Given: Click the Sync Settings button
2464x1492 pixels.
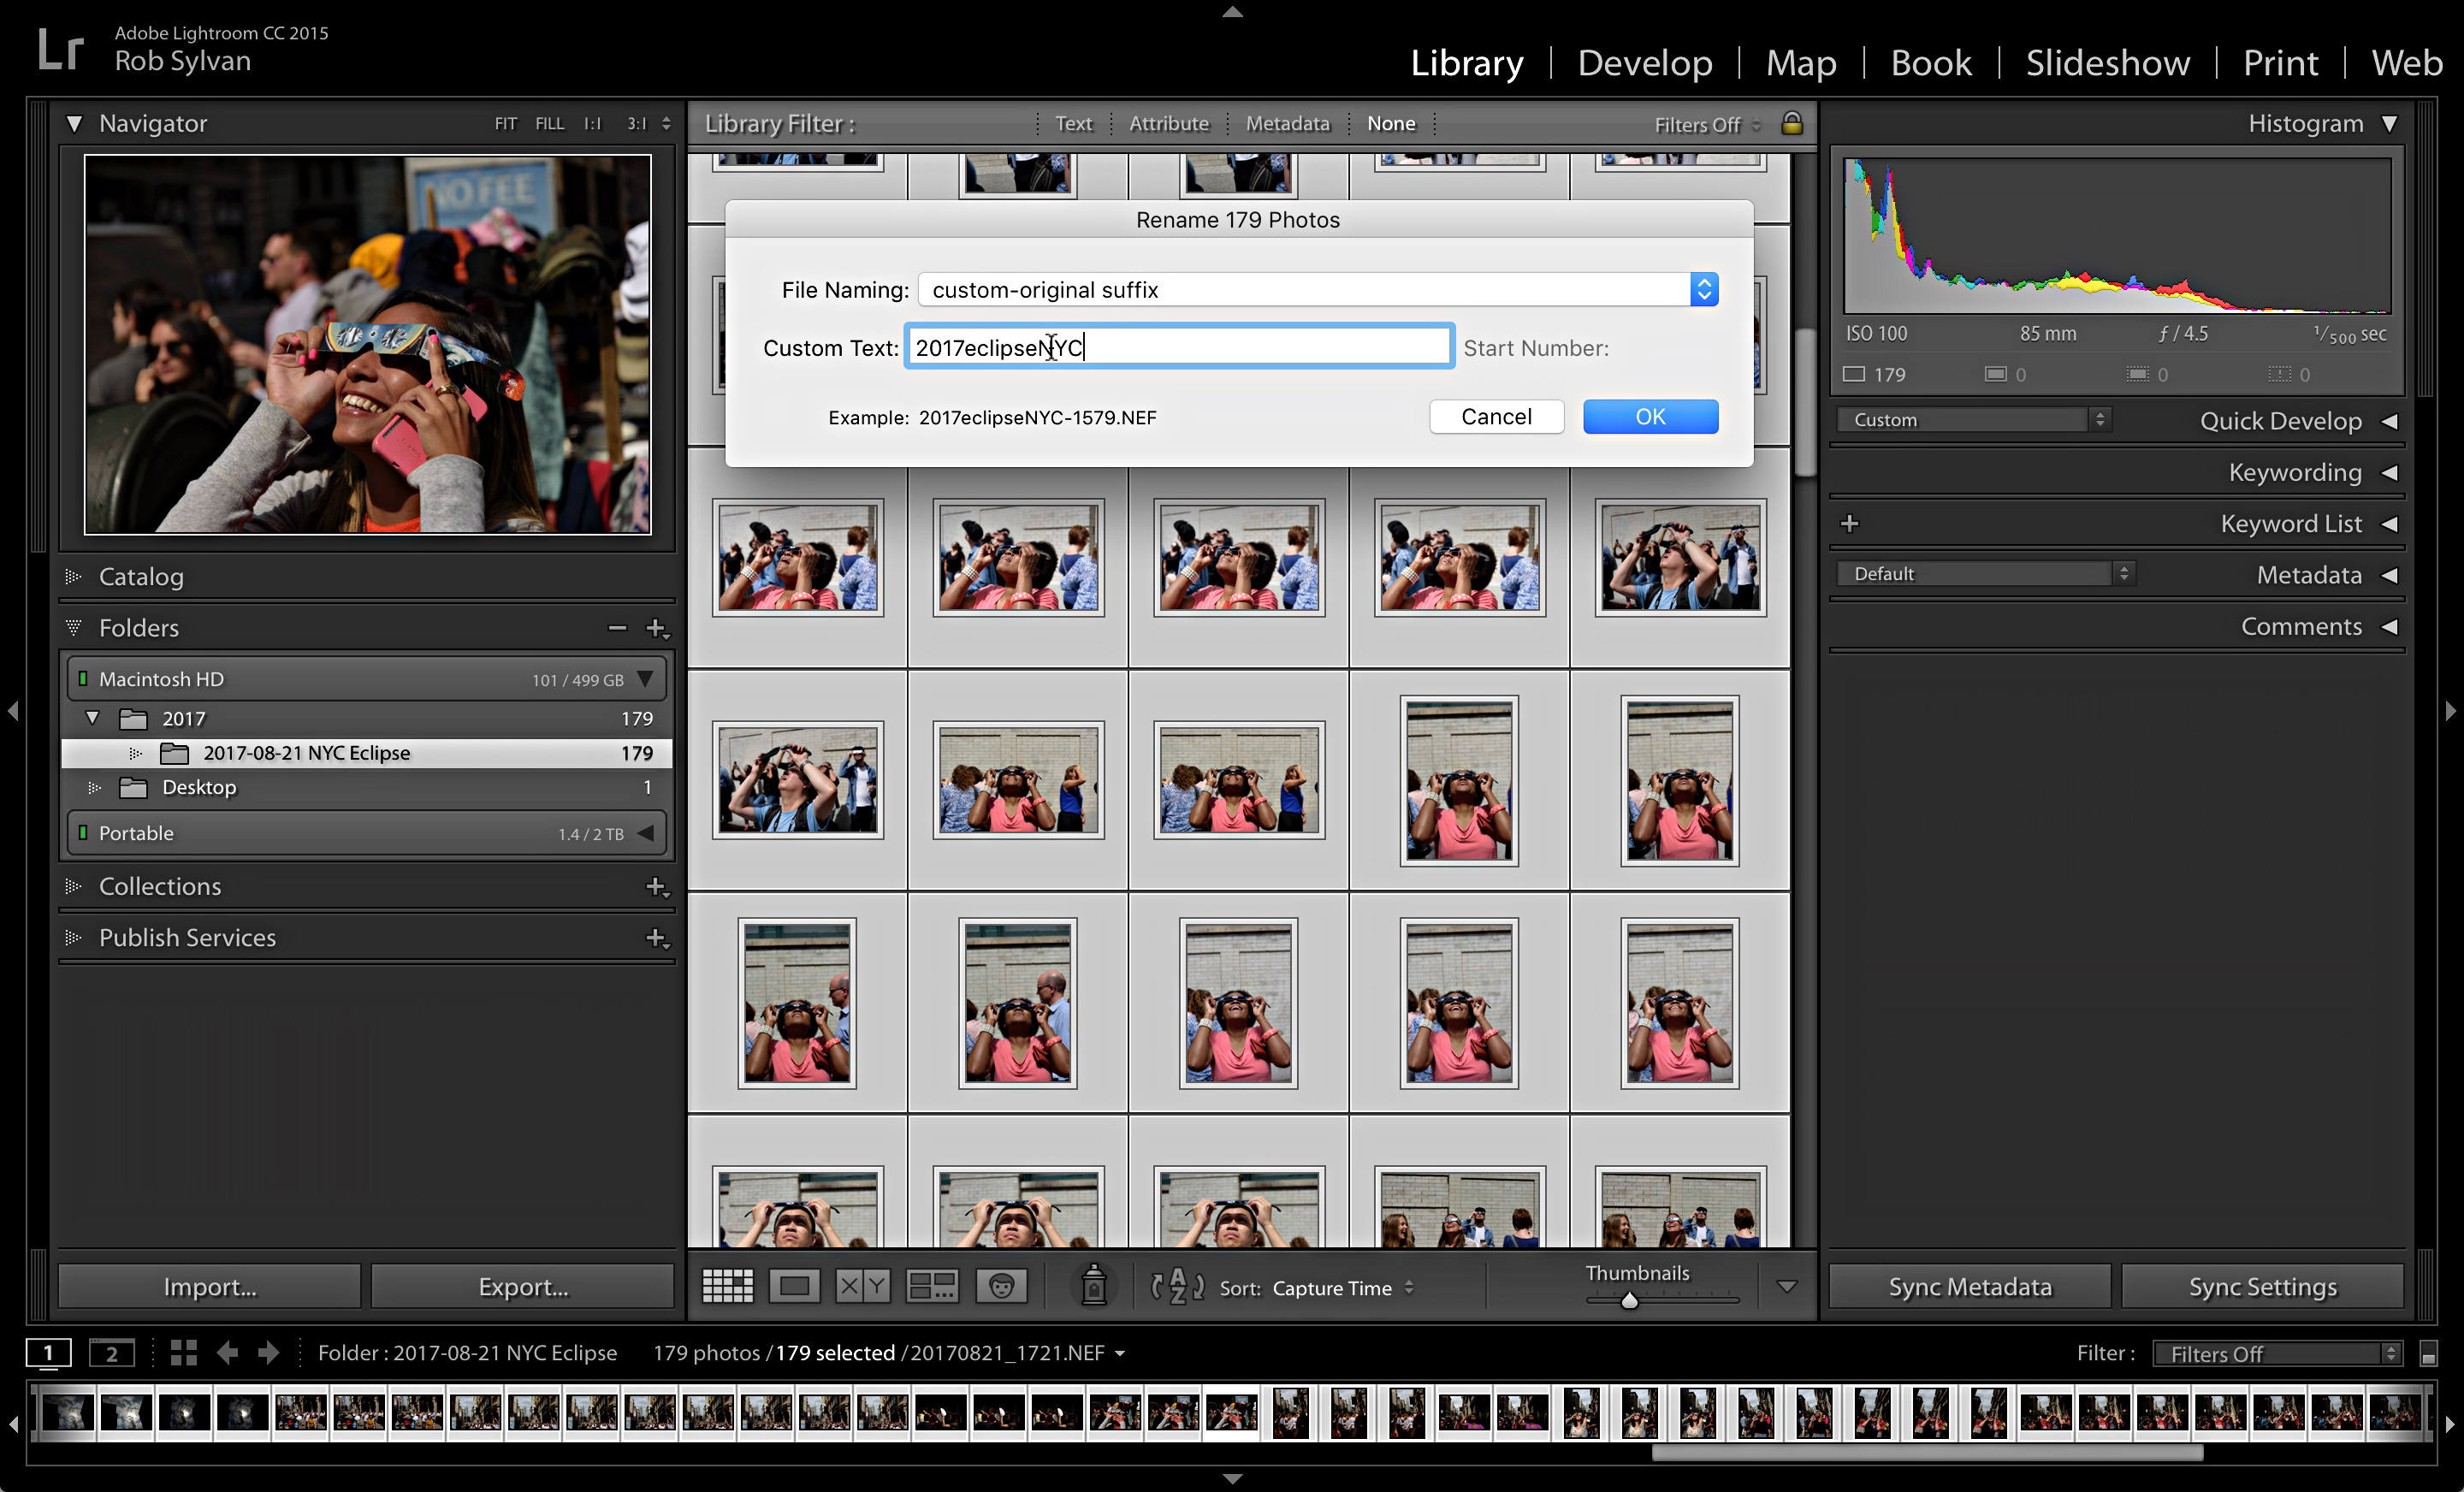Looking at the screenshot, I should pos(2261,1286).
